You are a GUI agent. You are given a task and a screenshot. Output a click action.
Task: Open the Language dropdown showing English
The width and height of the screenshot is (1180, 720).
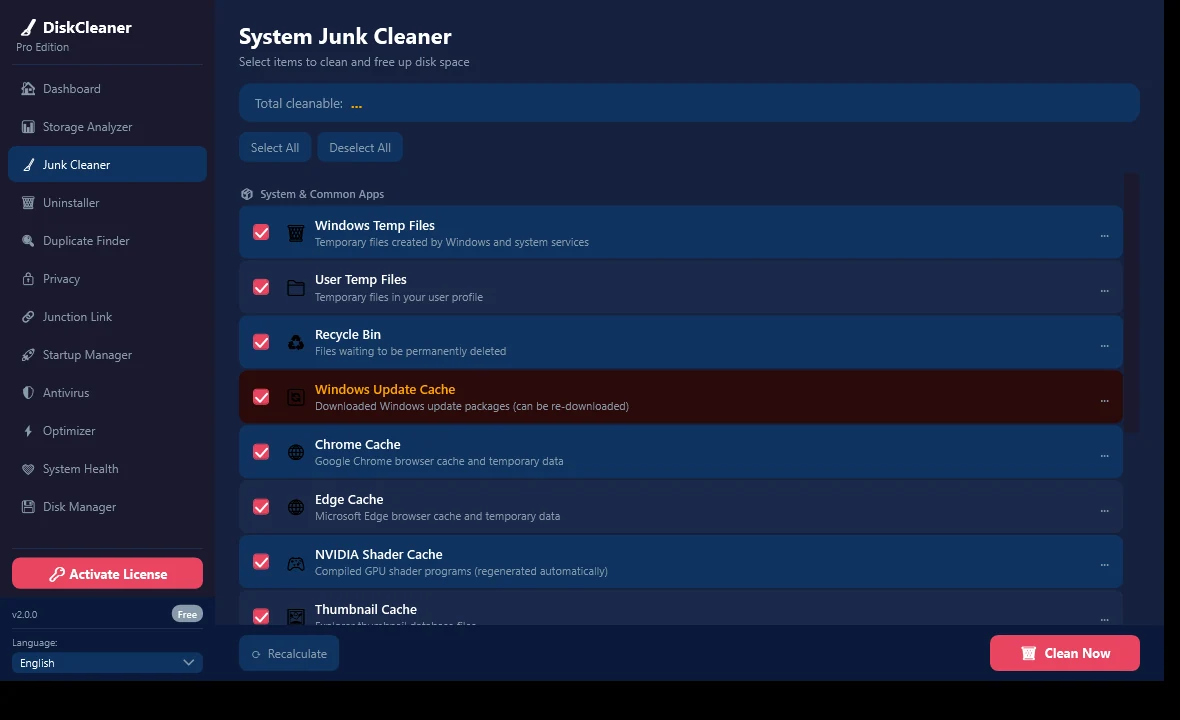[107, 663]
